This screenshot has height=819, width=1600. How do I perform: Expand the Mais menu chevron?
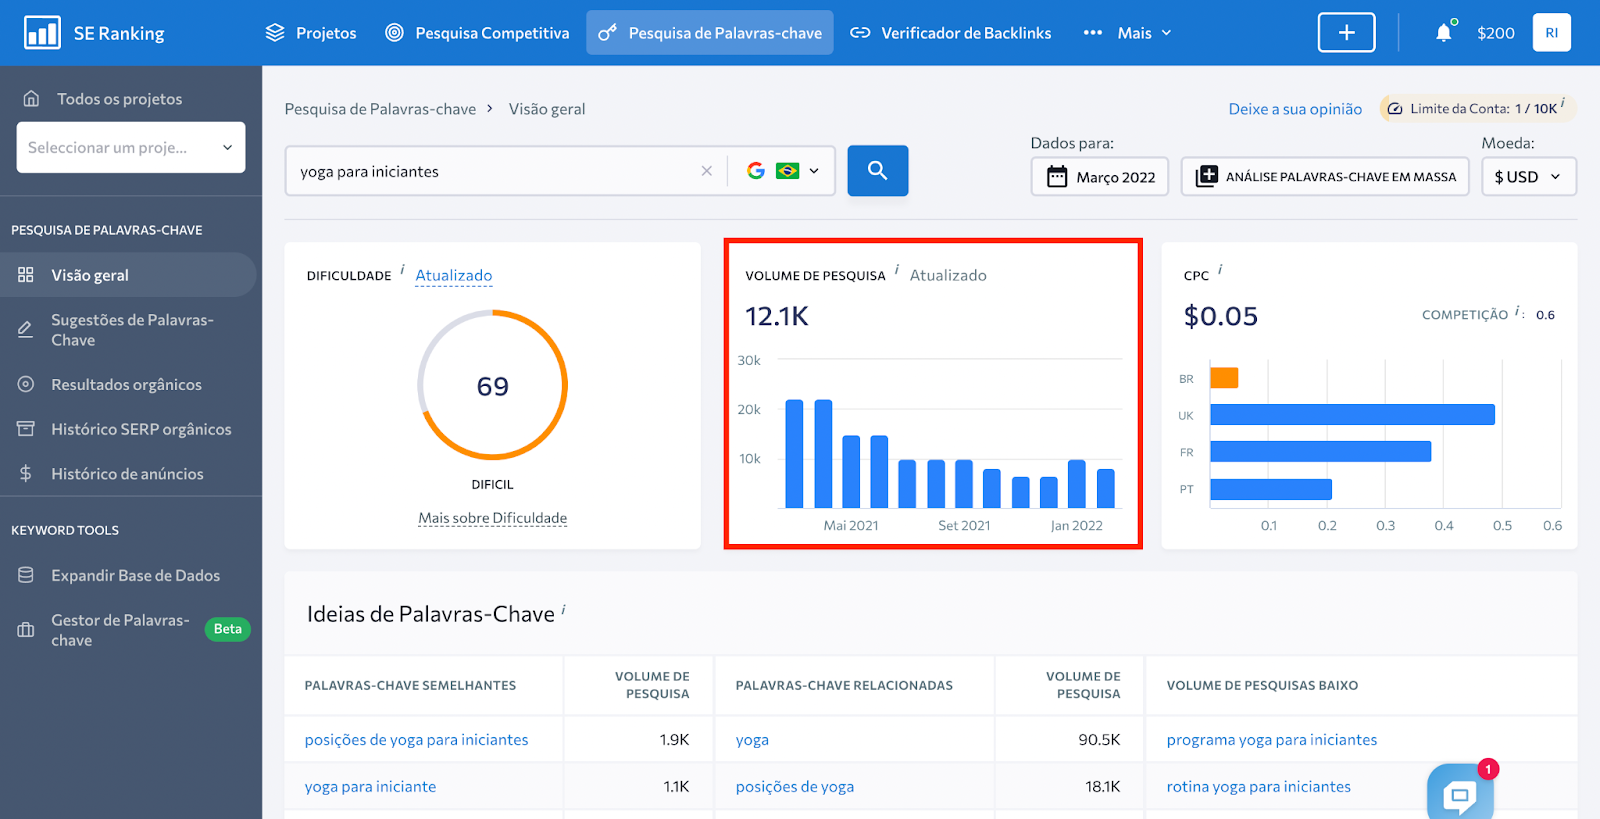pos(1166,33)
